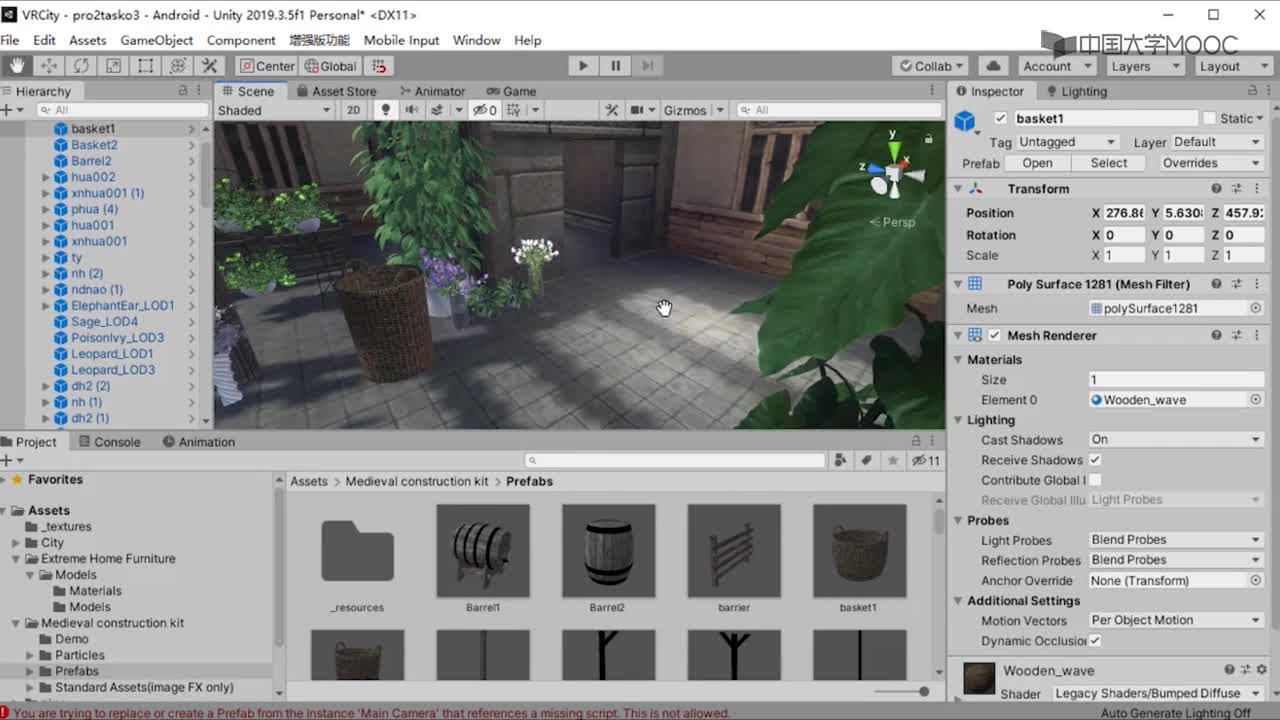Toggle scene audio speaker icon
1280x720 pixels.
411,110
